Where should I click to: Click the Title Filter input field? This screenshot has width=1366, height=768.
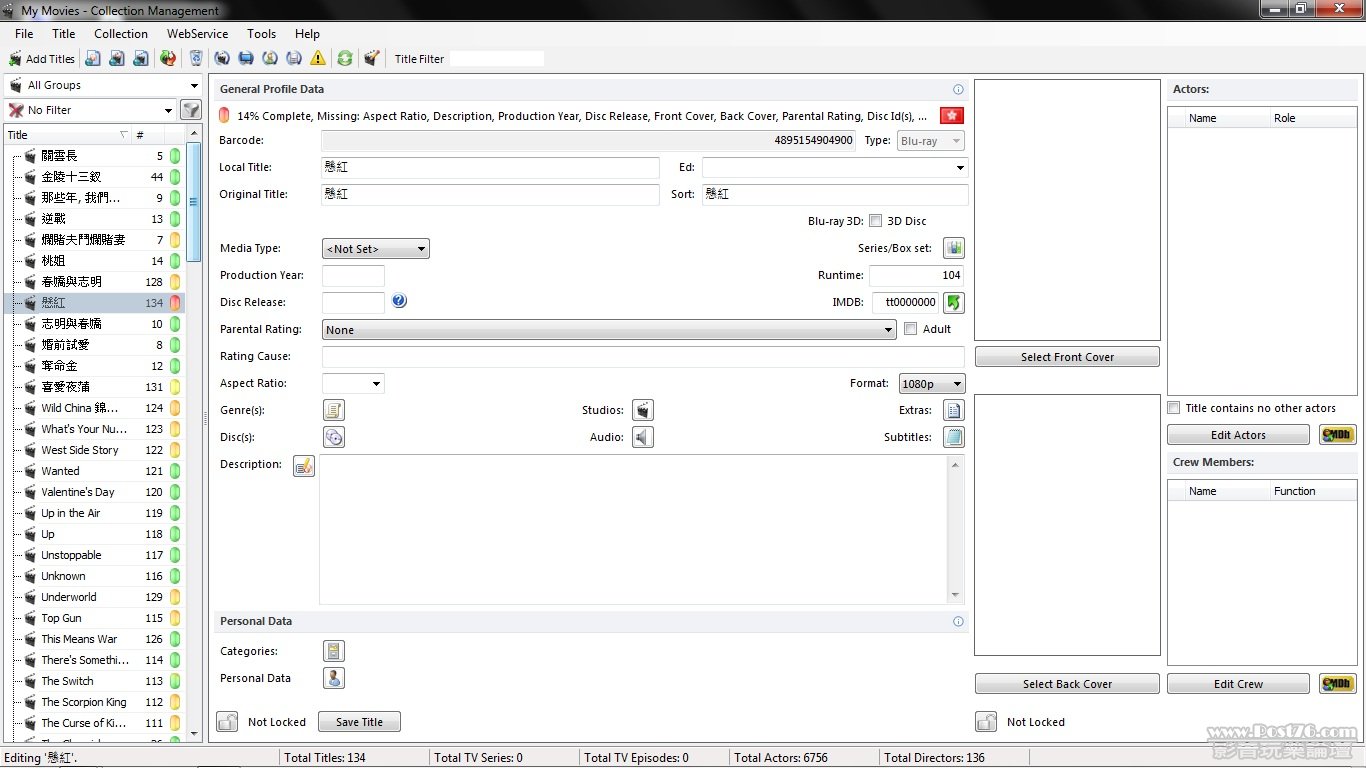tap(497, 59)
